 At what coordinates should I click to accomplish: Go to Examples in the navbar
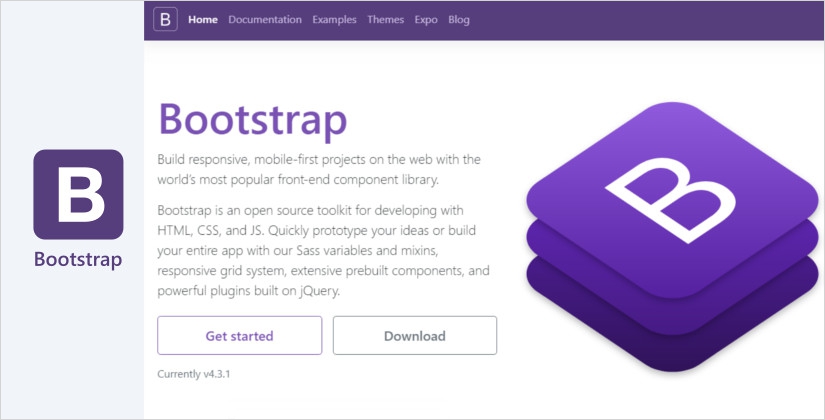click(x=334, y=20)
